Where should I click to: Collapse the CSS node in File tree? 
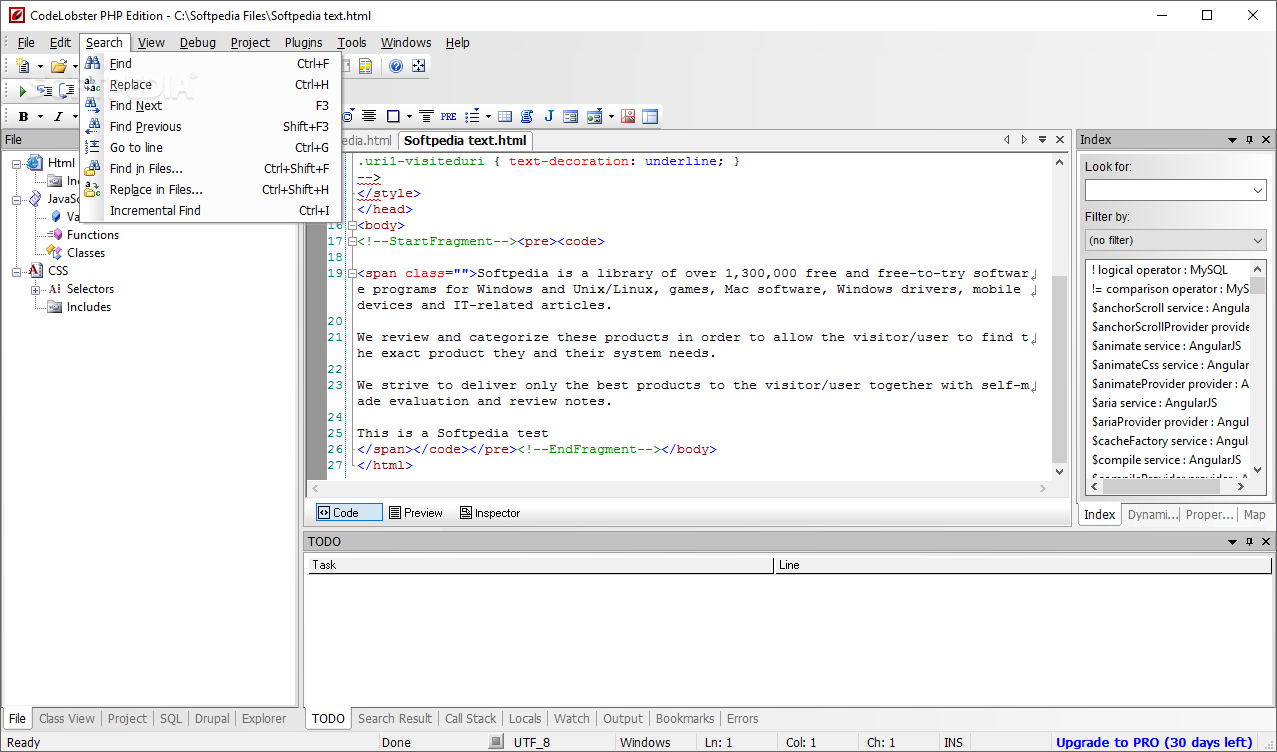[17, 271]
